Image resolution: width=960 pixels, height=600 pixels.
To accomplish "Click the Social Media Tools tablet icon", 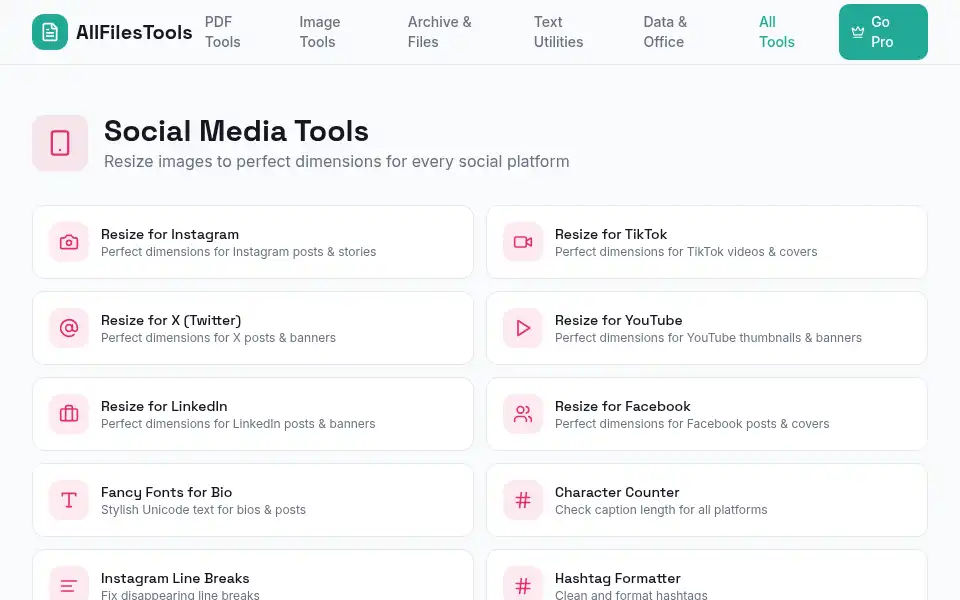I will coord(60,143).
